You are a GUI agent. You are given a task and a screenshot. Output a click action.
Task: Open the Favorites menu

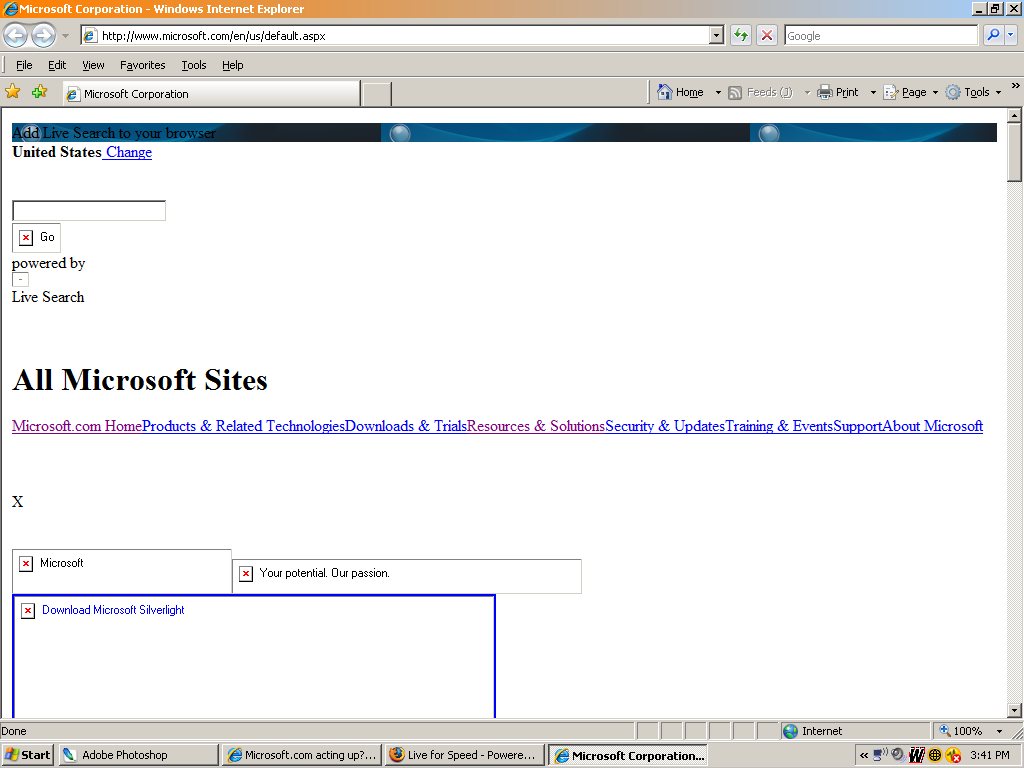click(x=142, y=65)
